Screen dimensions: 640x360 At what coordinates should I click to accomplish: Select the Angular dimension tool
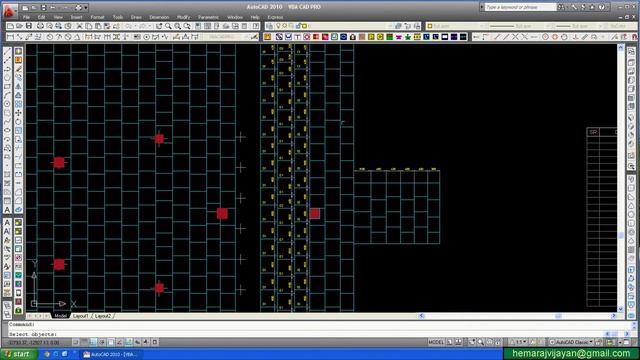[x=77, y=37]
